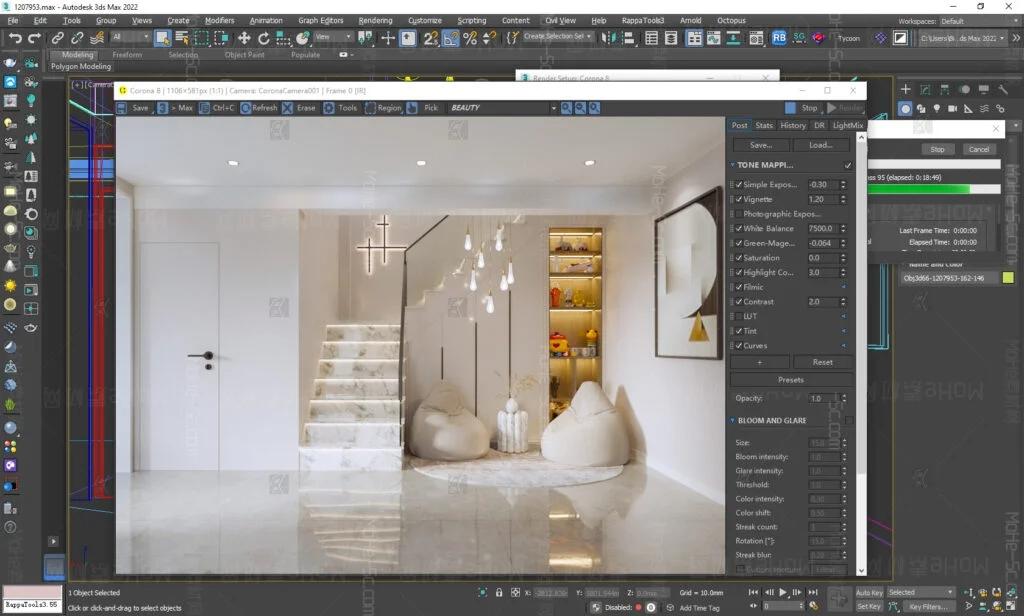Uncheck the Filmic tone mapping option
Screen dimensions: 1024x616
[x=739, y=286]
